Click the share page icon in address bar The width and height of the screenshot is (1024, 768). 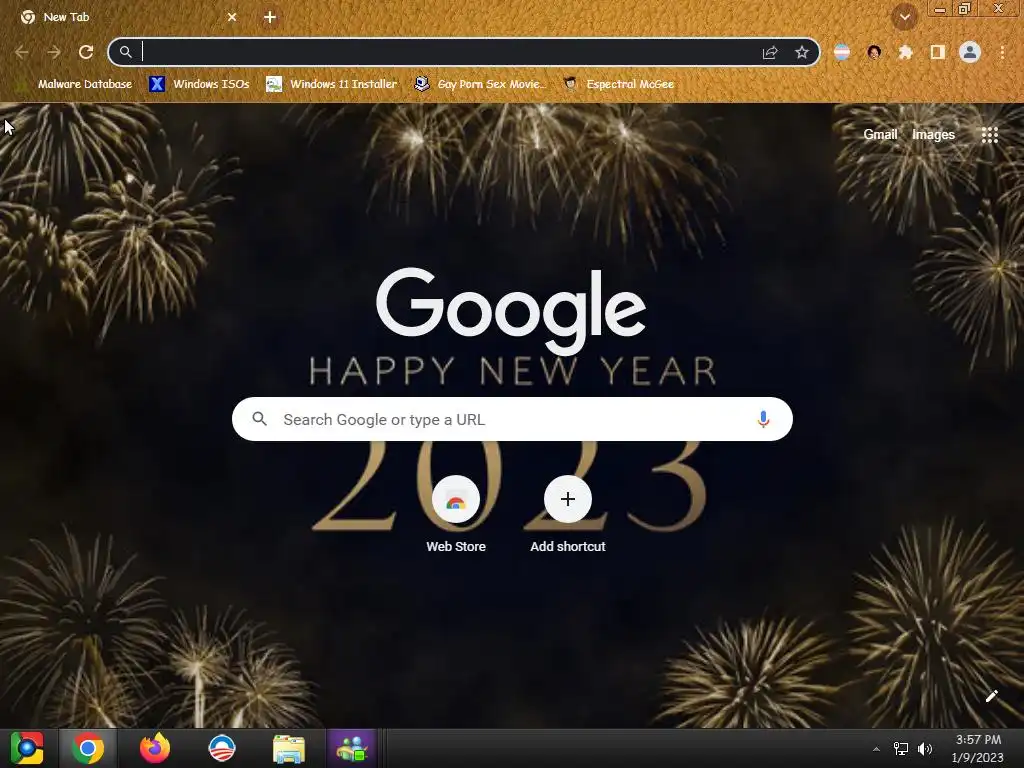point(770,53)
